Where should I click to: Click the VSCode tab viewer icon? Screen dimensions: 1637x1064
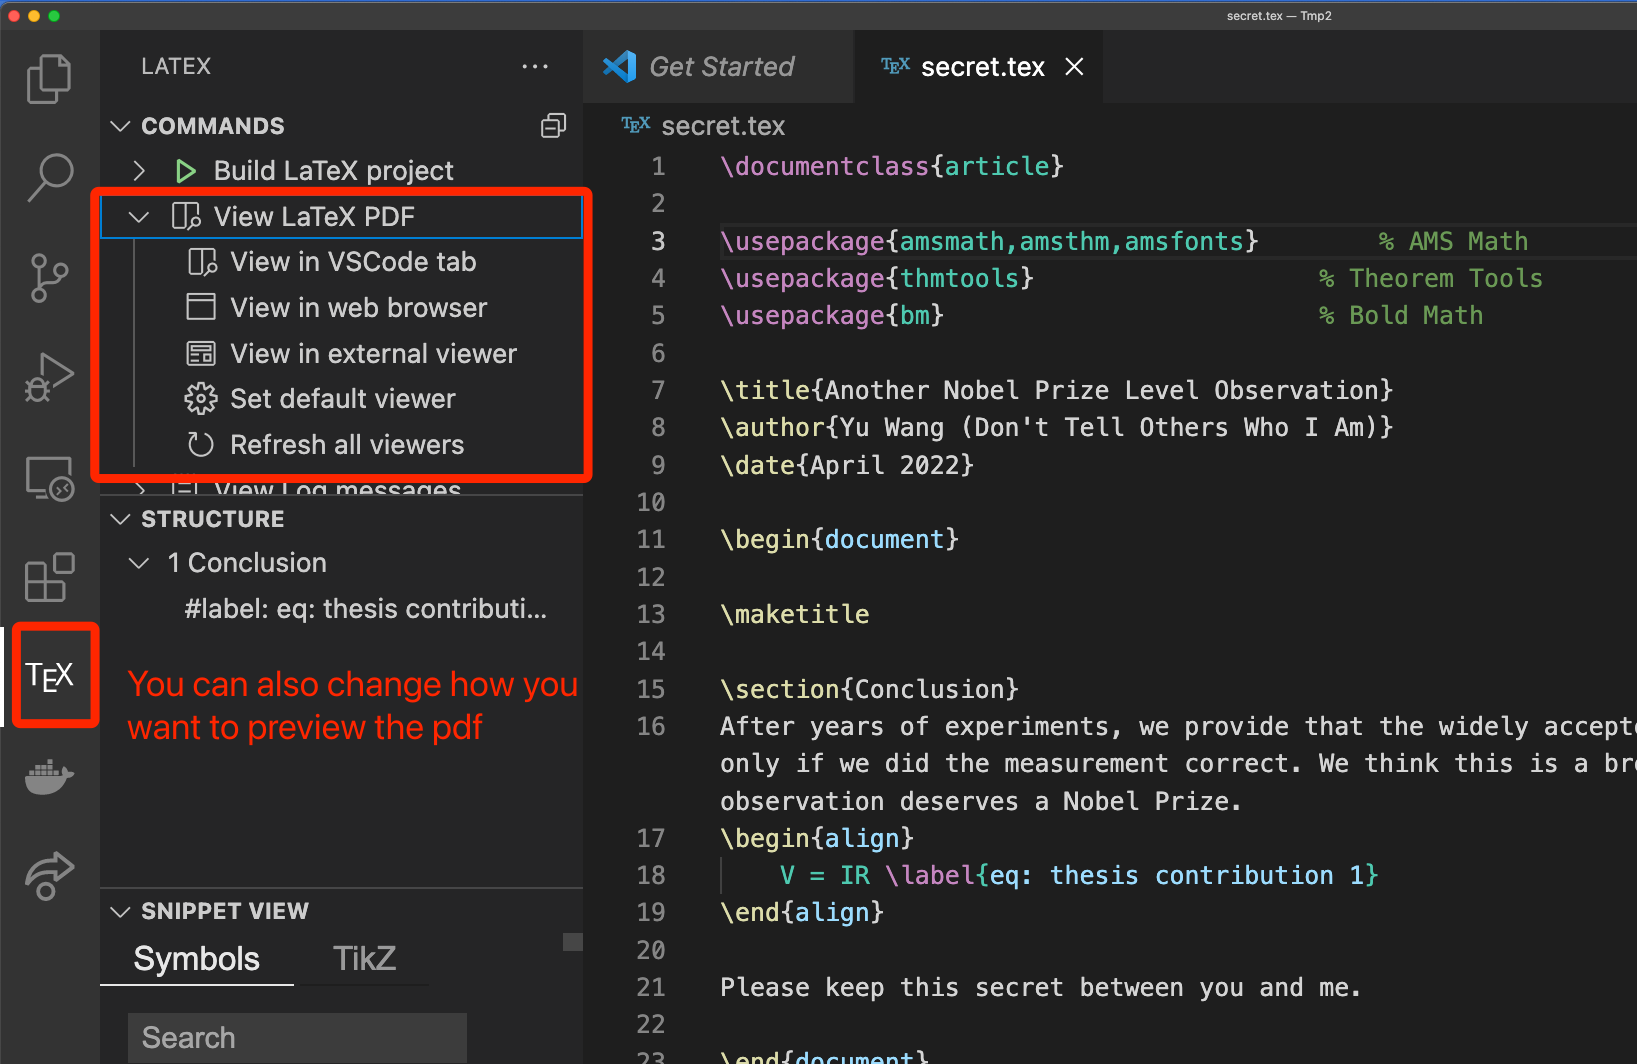click(x=202, y=262)
